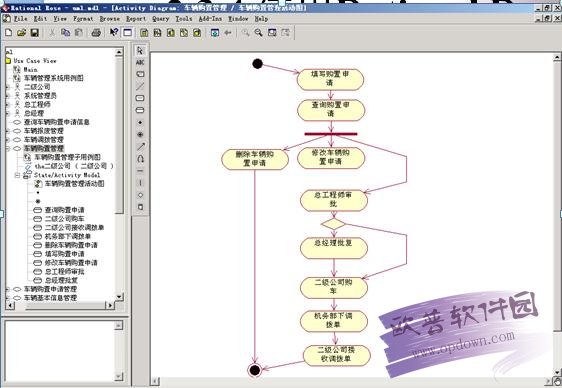562x388 pixels.
Task: Click the Browse State Machine Diagram icon
Action: 184,33
